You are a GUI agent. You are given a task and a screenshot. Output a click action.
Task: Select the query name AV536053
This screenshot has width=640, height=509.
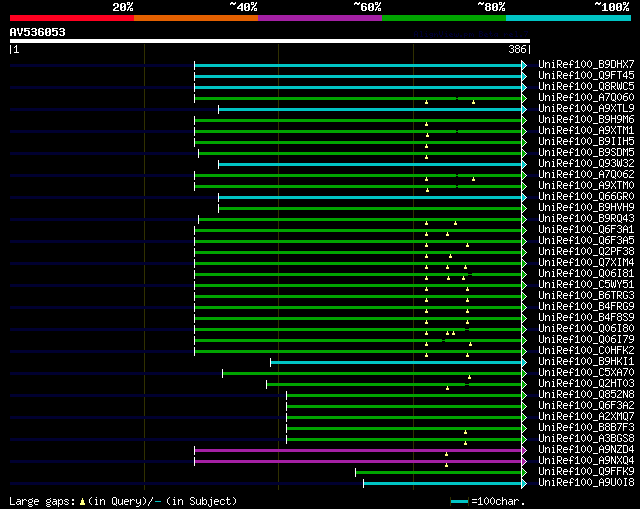point(38,32)
